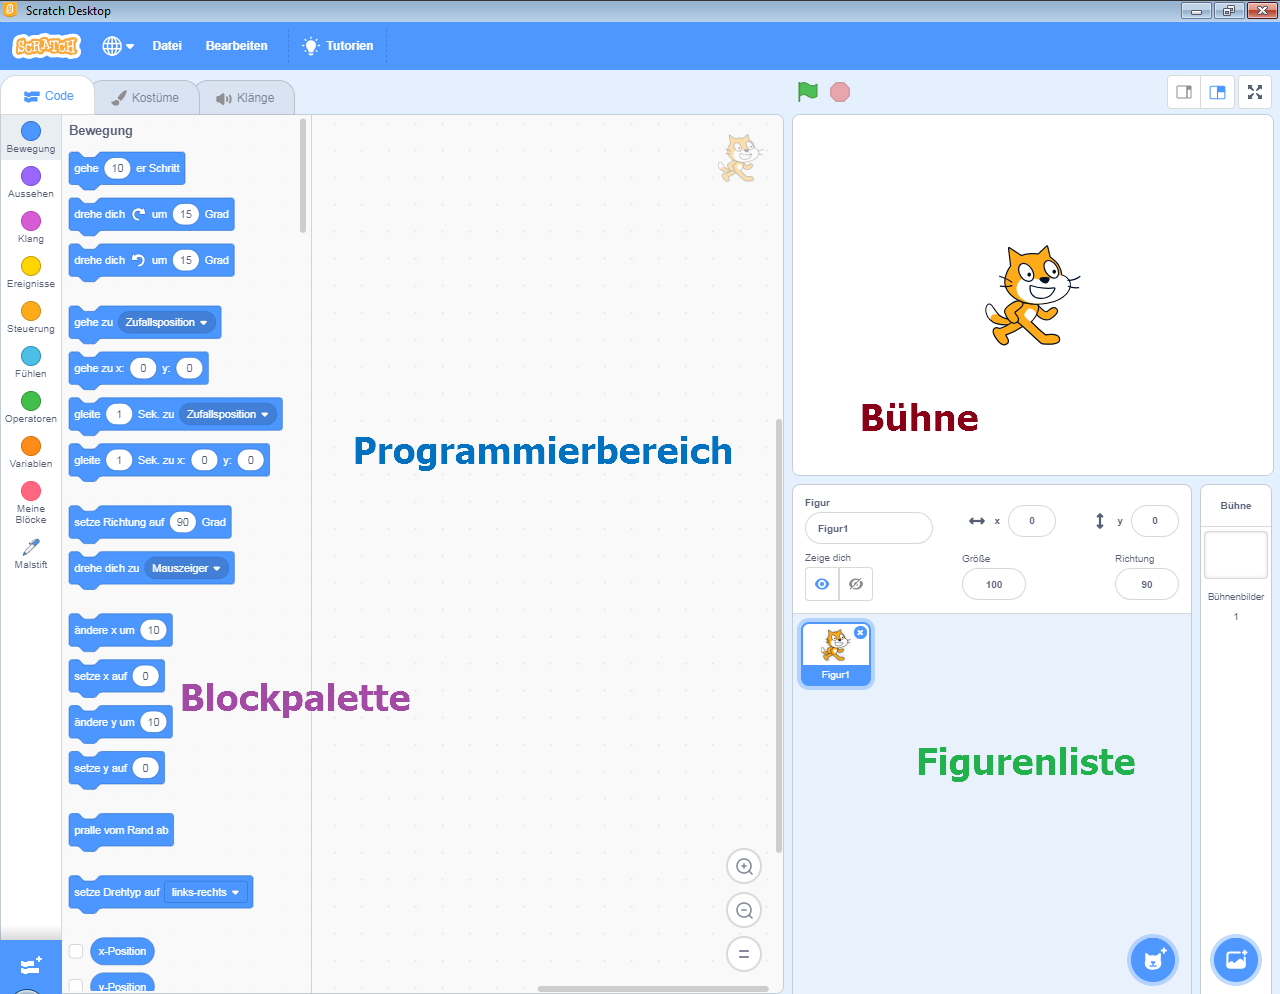Select the Aussehen purple category
The height and width of the screenshot is (994, 1280).
click(x=31, y=181)
